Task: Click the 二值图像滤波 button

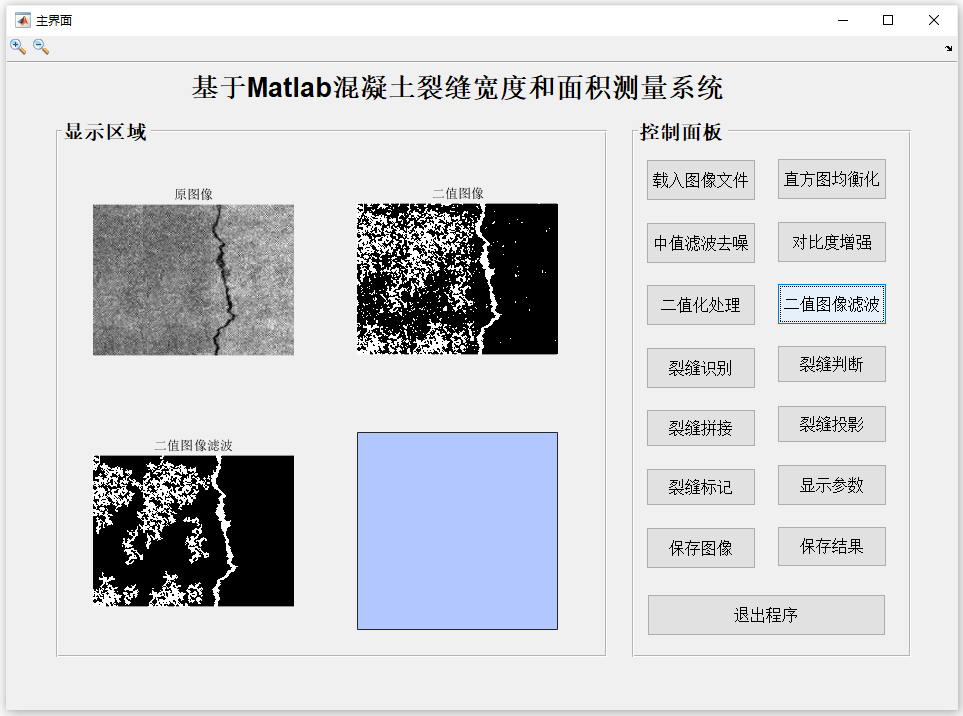Action: click(832, 303)
